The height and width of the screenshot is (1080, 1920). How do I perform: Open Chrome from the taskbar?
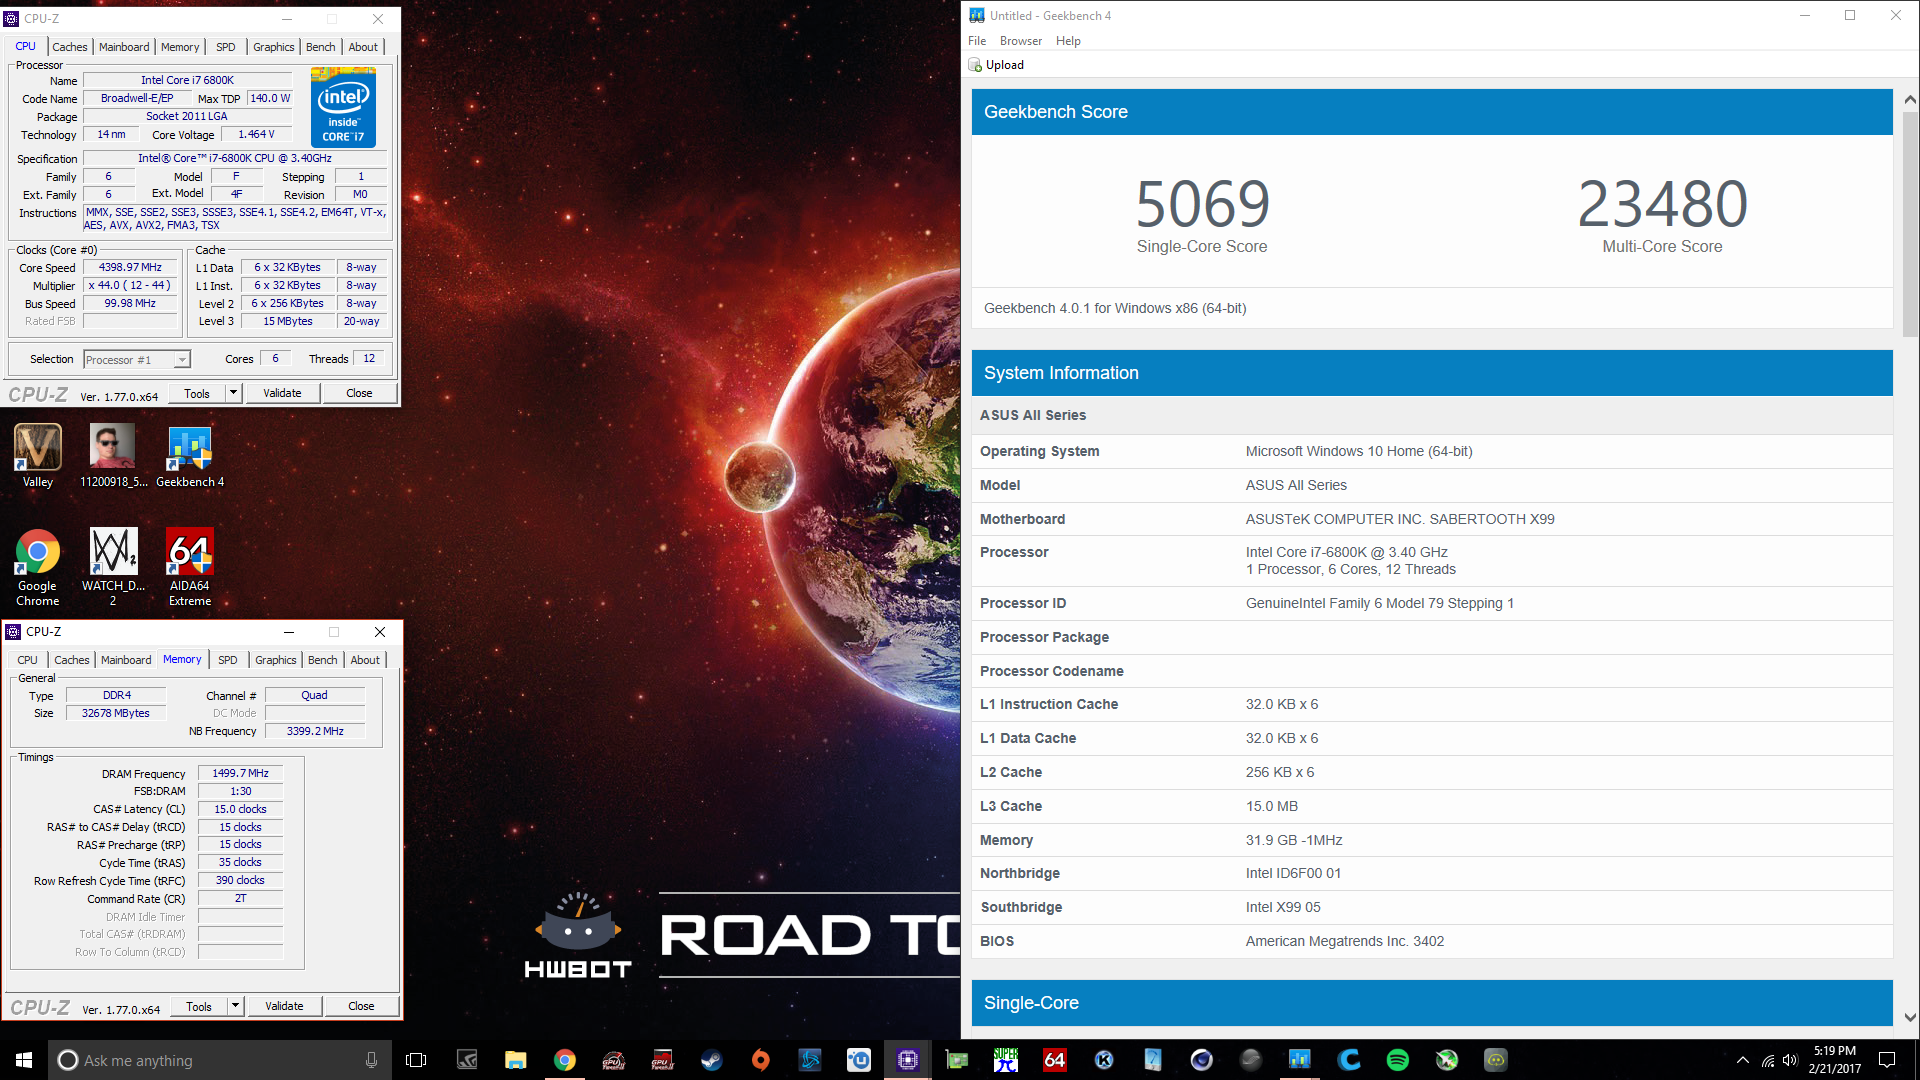pos(565,1060)
